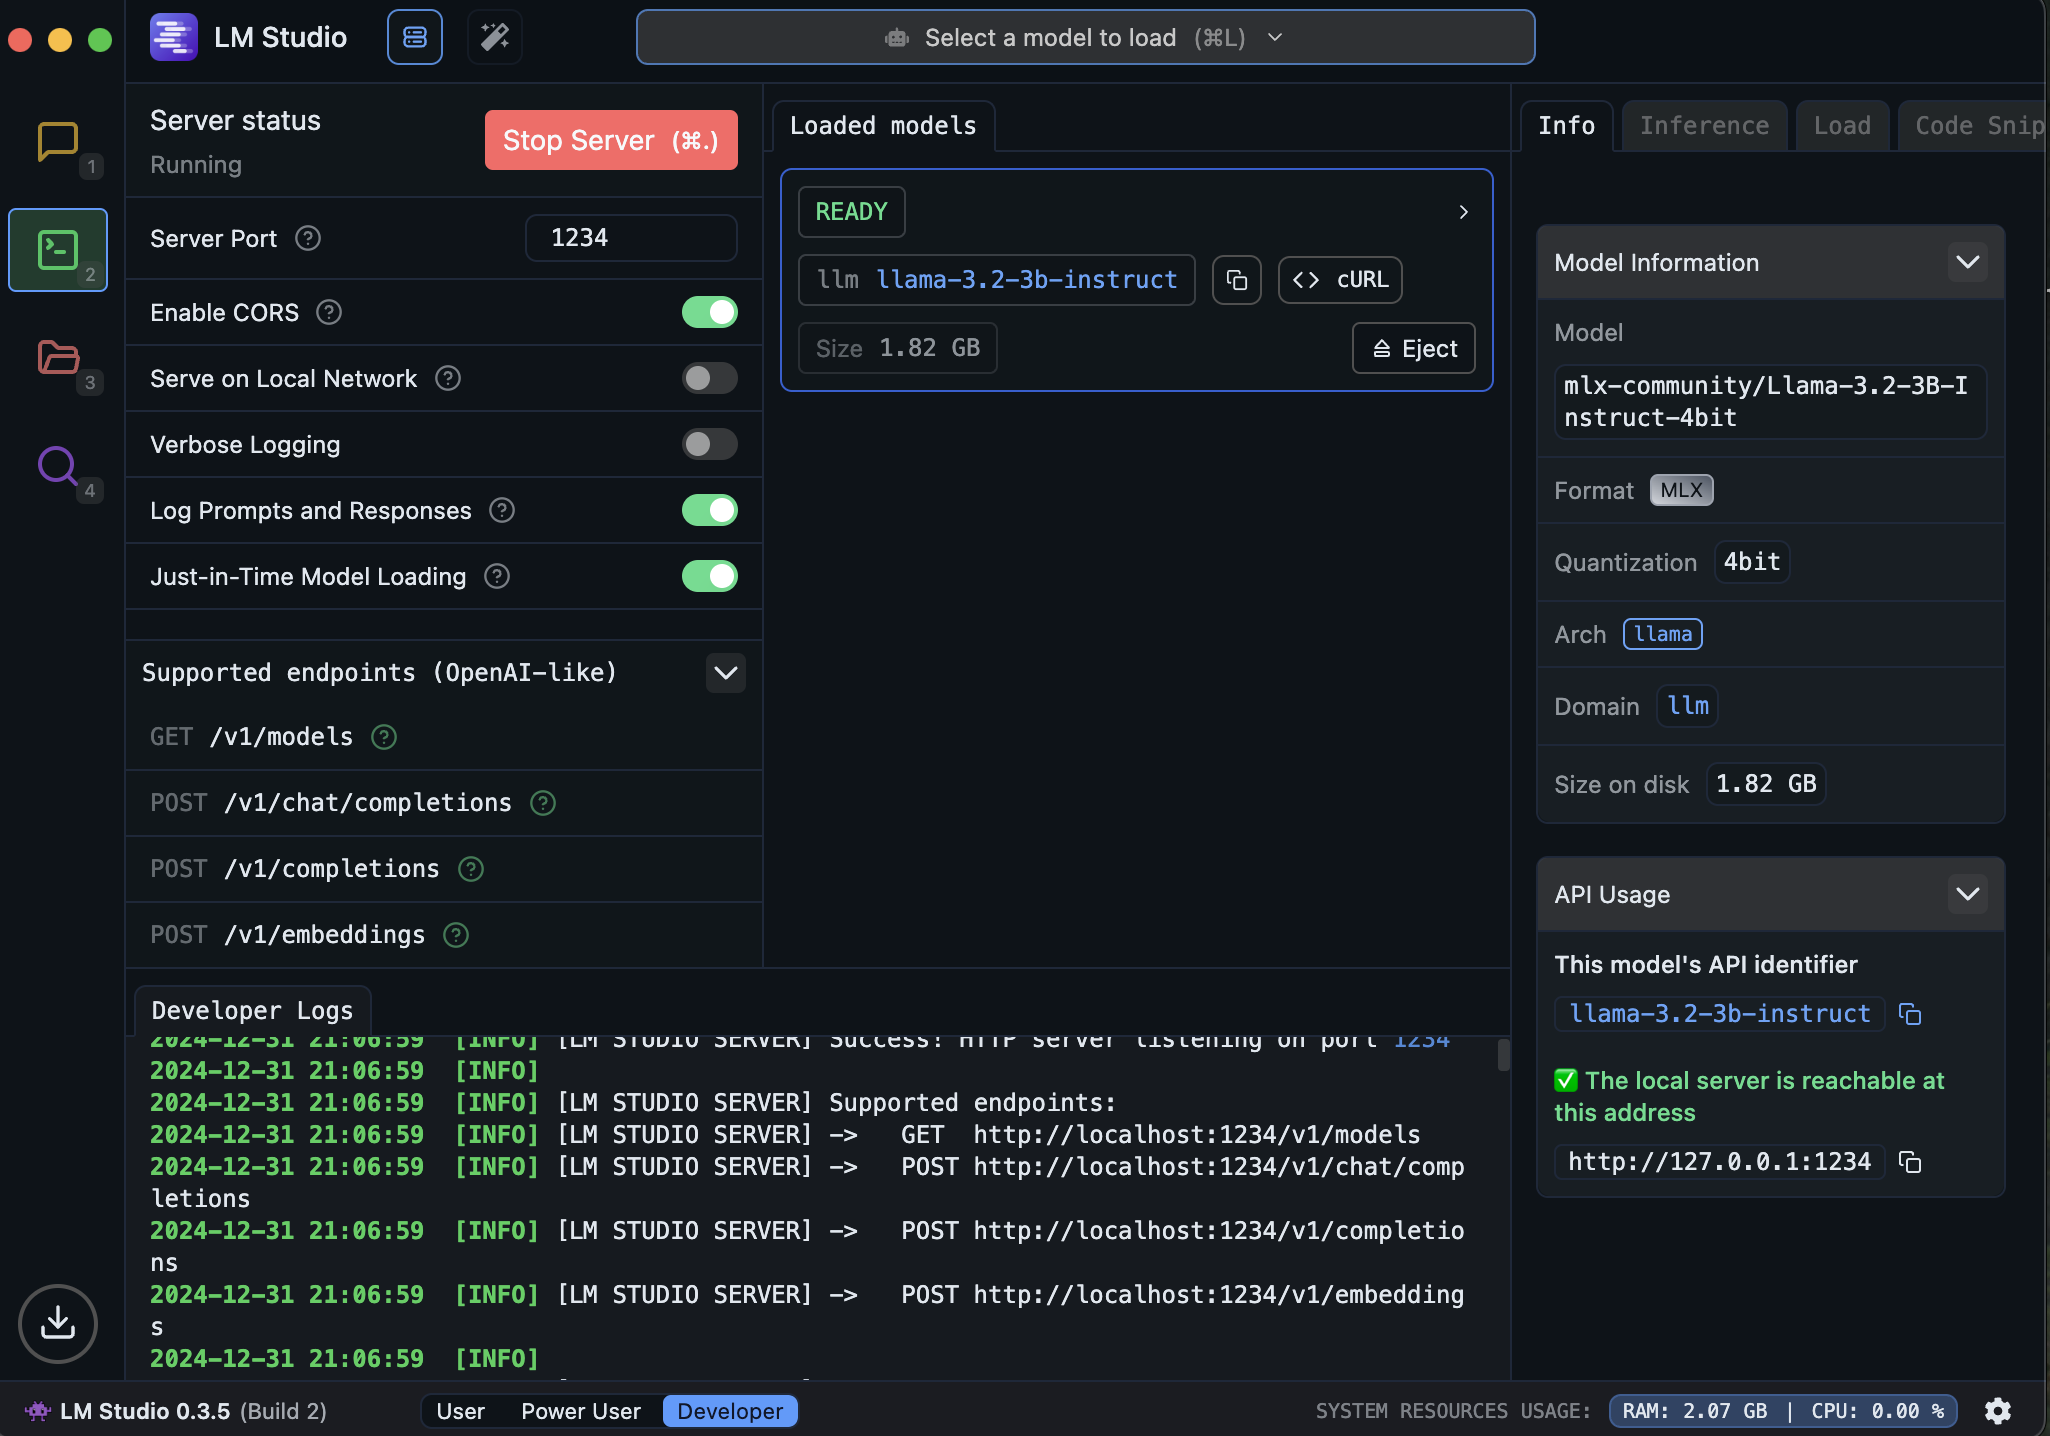Copy the http://127.0.0.1:1234 address
Viewport: 2050px width, 1436px height.
point(1910,1162)
